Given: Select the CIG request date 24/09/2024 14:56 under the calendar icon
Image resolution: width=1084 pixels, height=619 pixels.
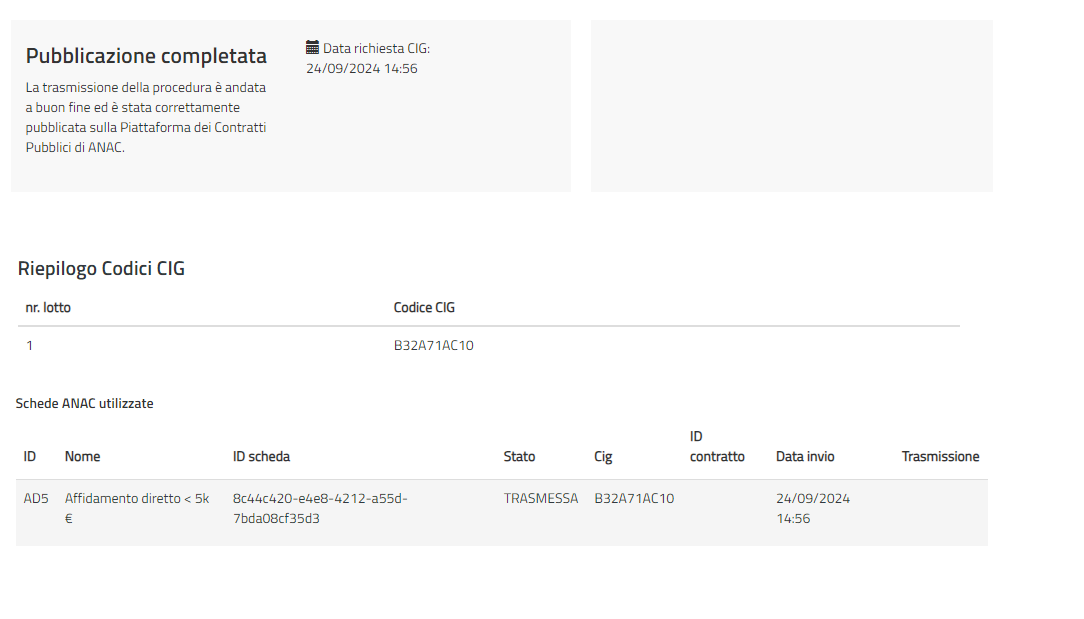Looking at the screenshot, I should (x=361, y=68).
